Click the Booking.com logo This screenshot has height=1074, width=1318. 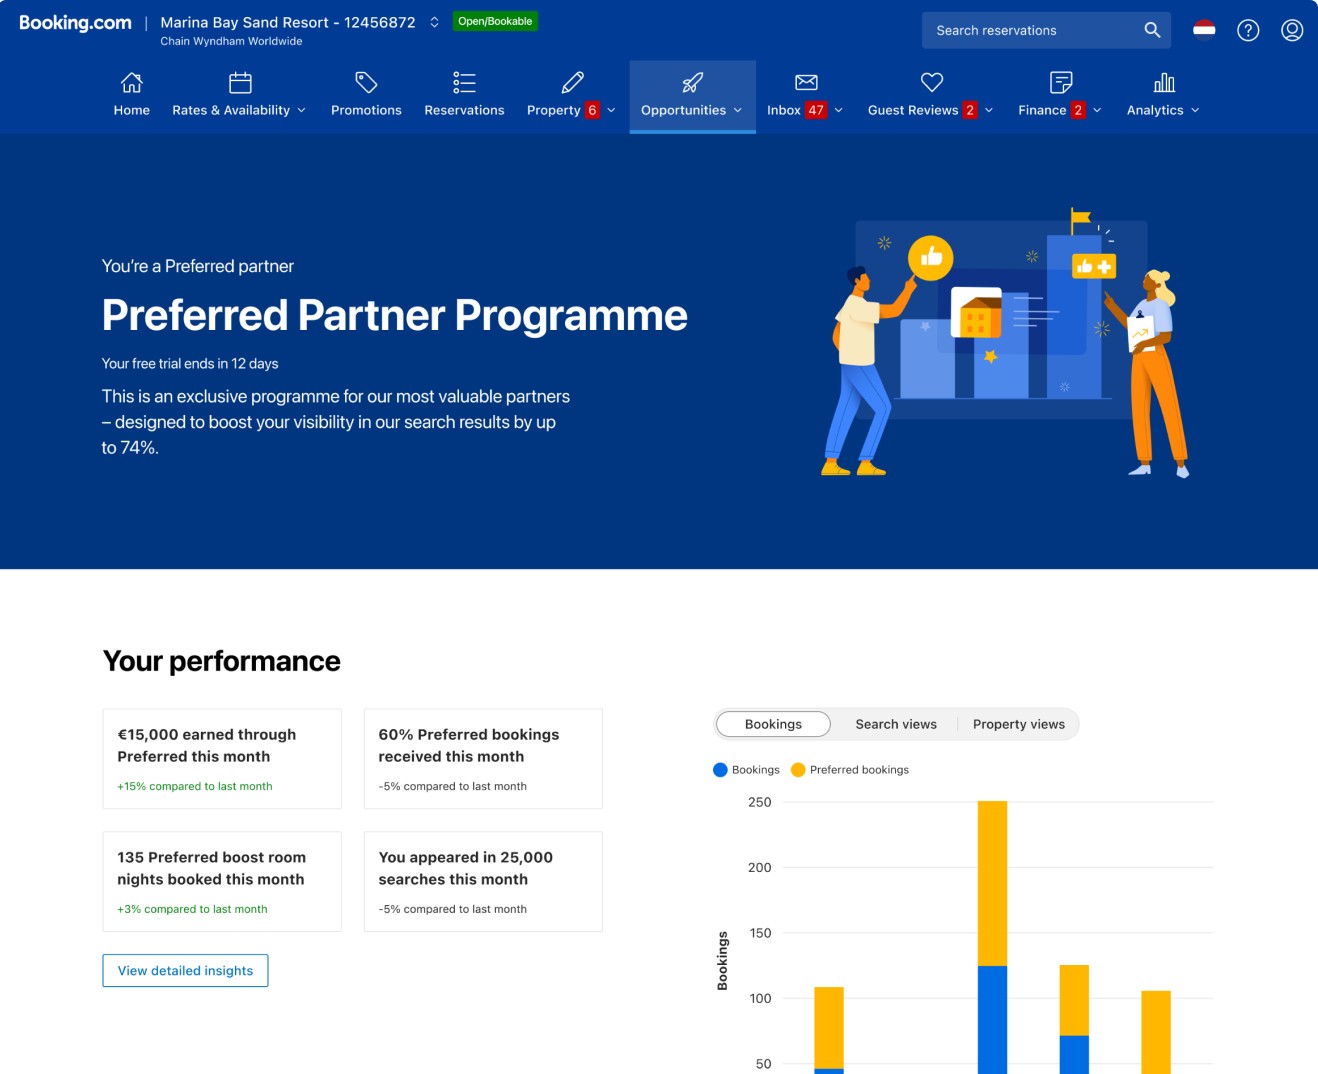coord(75,22)
